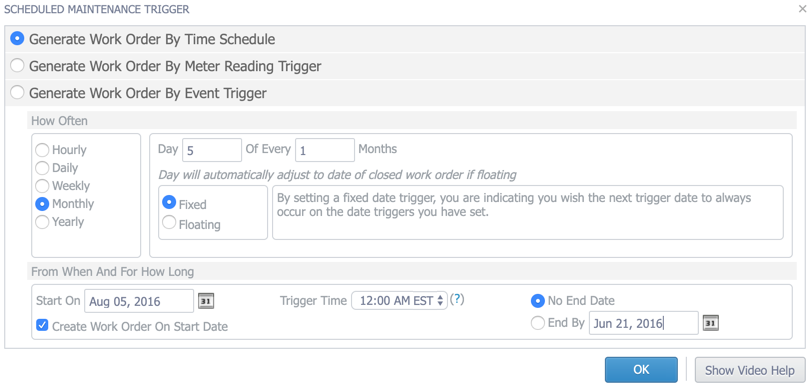The height and width of the screenshot is (388, 810).
Task: Choose the Yearly frequency option
Action: [x=42, y=222]
